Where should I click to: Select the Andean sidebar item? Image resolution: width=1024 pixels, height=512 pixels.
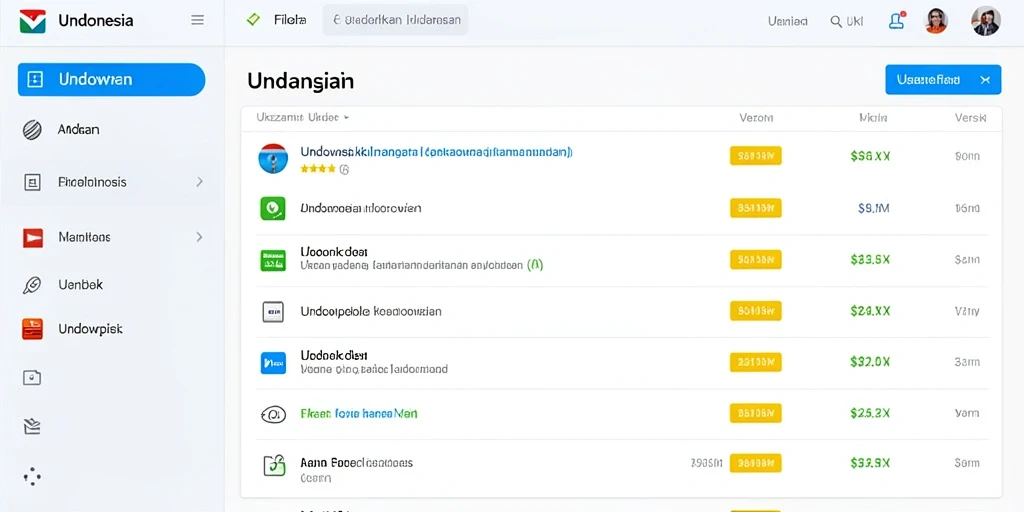pyautogui.click(x=78, y=129)
